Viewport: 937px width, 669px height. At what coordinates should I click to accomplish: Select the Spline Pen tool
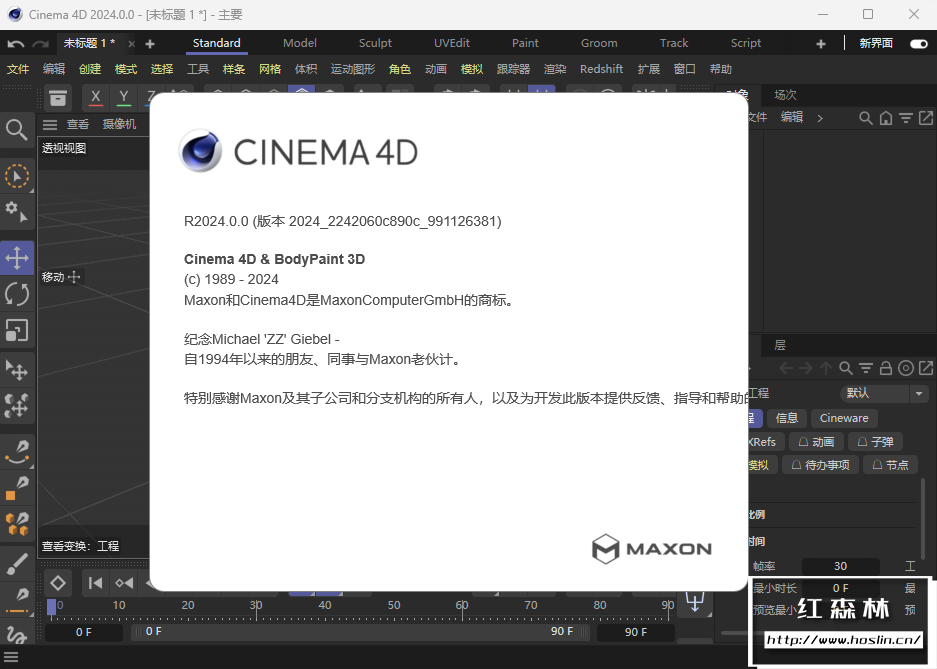[x=17, y=452]
